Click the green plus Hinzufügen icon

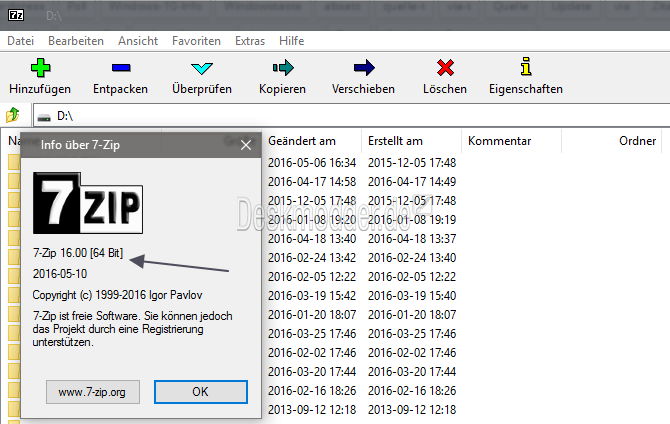click(41, 68)
